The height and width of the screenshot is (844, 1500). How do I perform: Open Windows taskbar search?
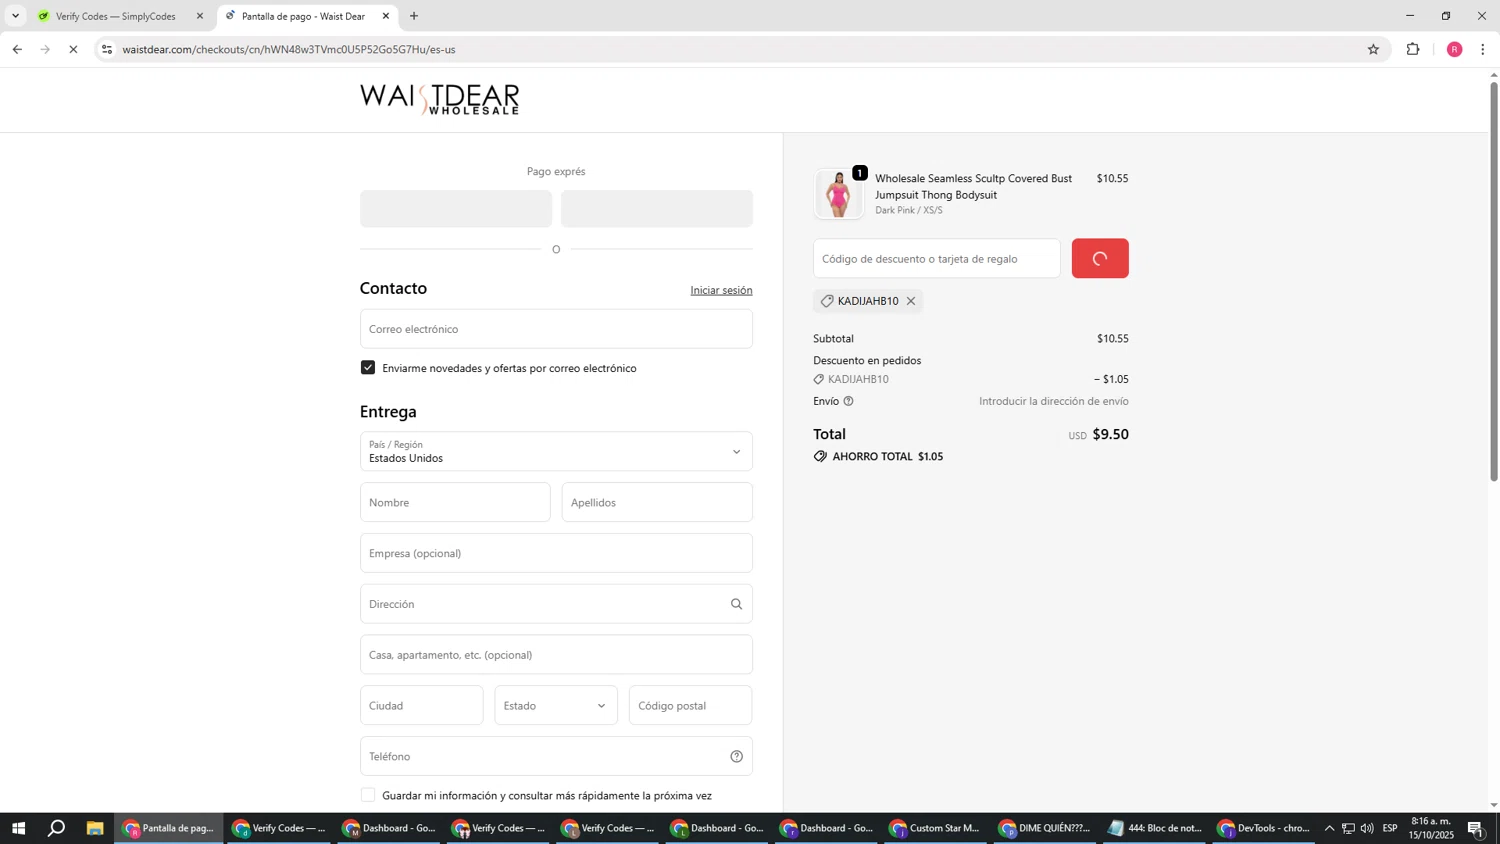57,828
